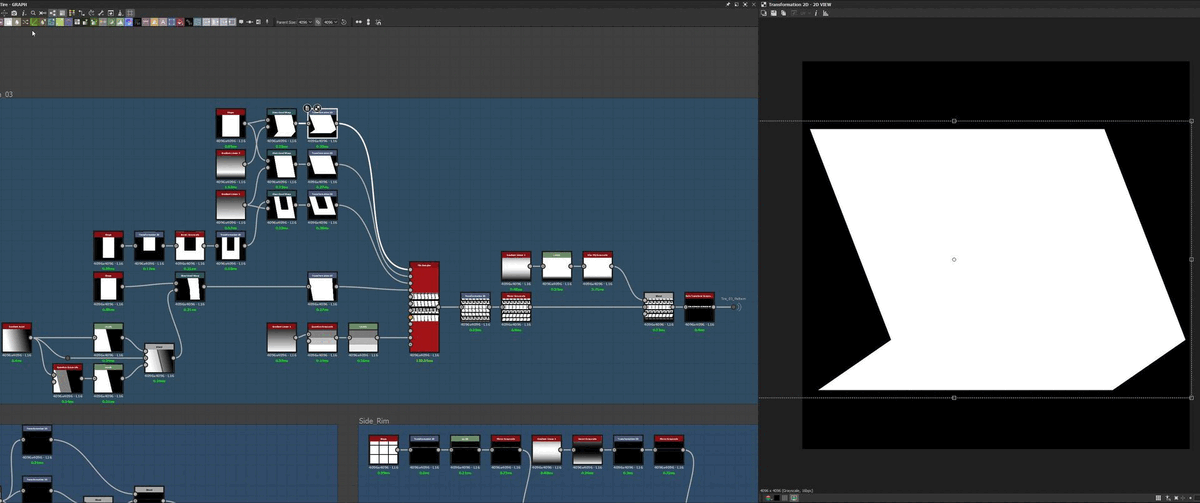The image size is (1200, 503).
Task: Toggle the link between the Parent Size fields
Action: pos(317,21)
